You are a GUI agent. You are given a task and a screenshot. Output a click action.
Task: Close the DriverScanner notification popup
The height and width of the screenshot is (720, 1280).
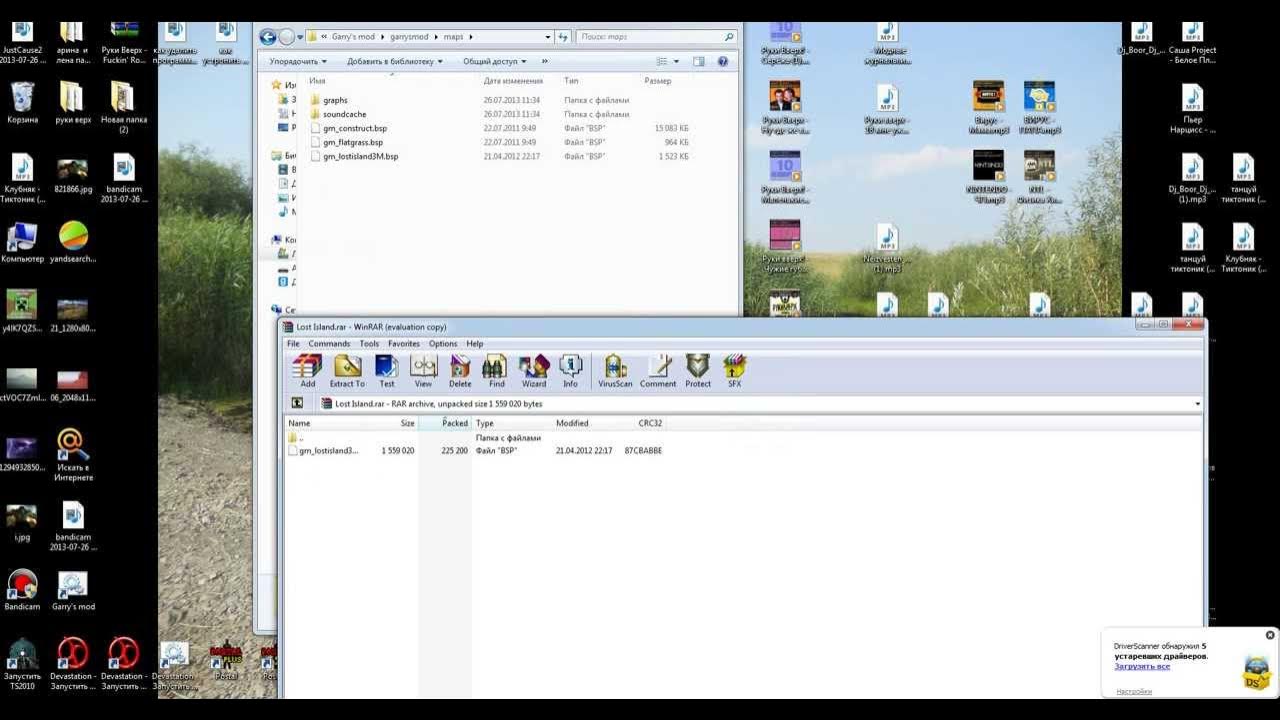(x=1270, y=635)
